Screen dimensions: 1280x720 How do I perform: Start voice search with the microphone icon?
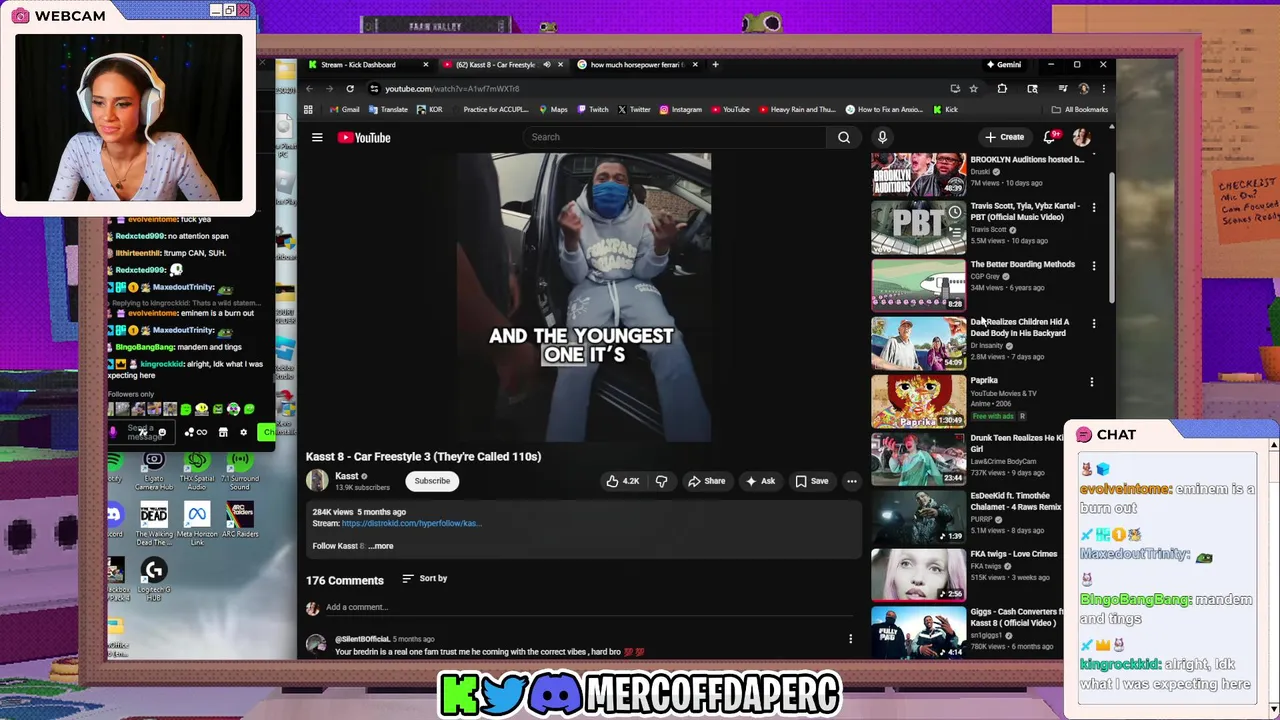pos(882,137)
